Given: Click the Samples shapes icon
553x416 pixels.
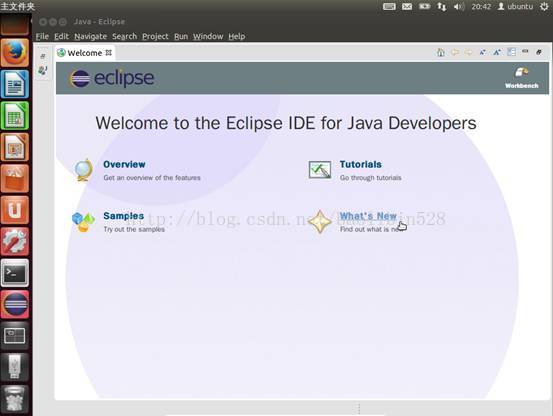Looking at the screenshot, I should click(x=83, y=222).
